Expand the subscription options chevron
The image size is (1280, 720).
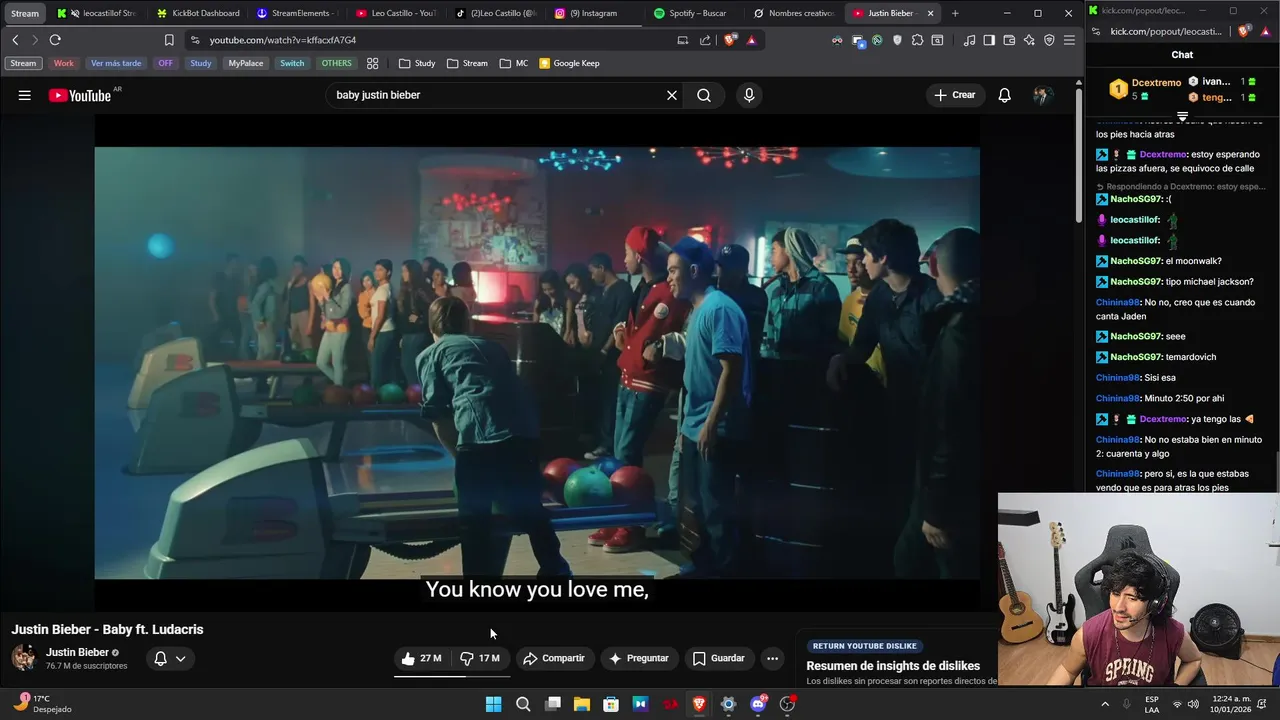tap(181, 658)
